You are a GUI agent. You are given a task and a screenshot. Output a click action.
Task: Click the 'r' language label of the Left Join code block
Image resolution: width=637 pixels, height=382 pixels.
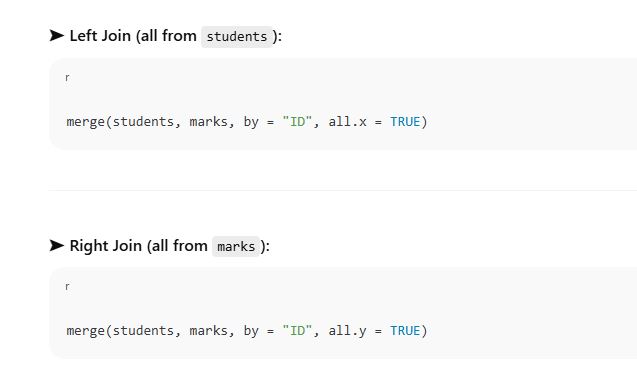pos(67,78)
